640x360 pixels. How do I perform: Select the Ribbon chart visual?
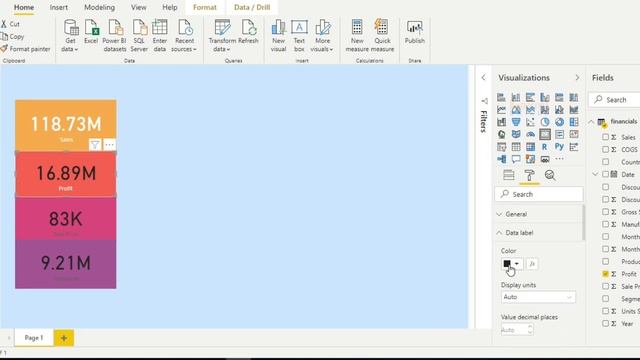(574, 109)
